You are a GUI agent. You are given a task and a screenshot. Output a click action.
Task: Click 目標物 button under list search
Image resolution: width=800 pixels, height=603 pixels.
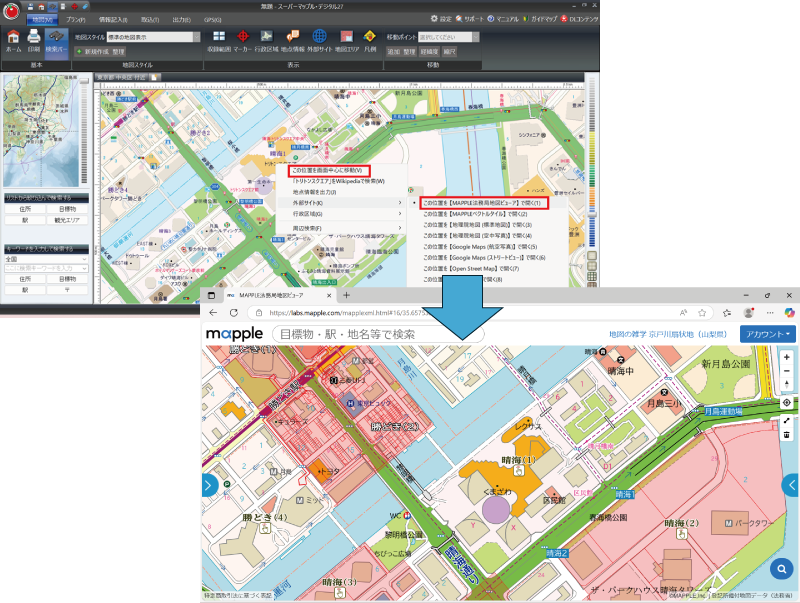(x=67, y=209)
